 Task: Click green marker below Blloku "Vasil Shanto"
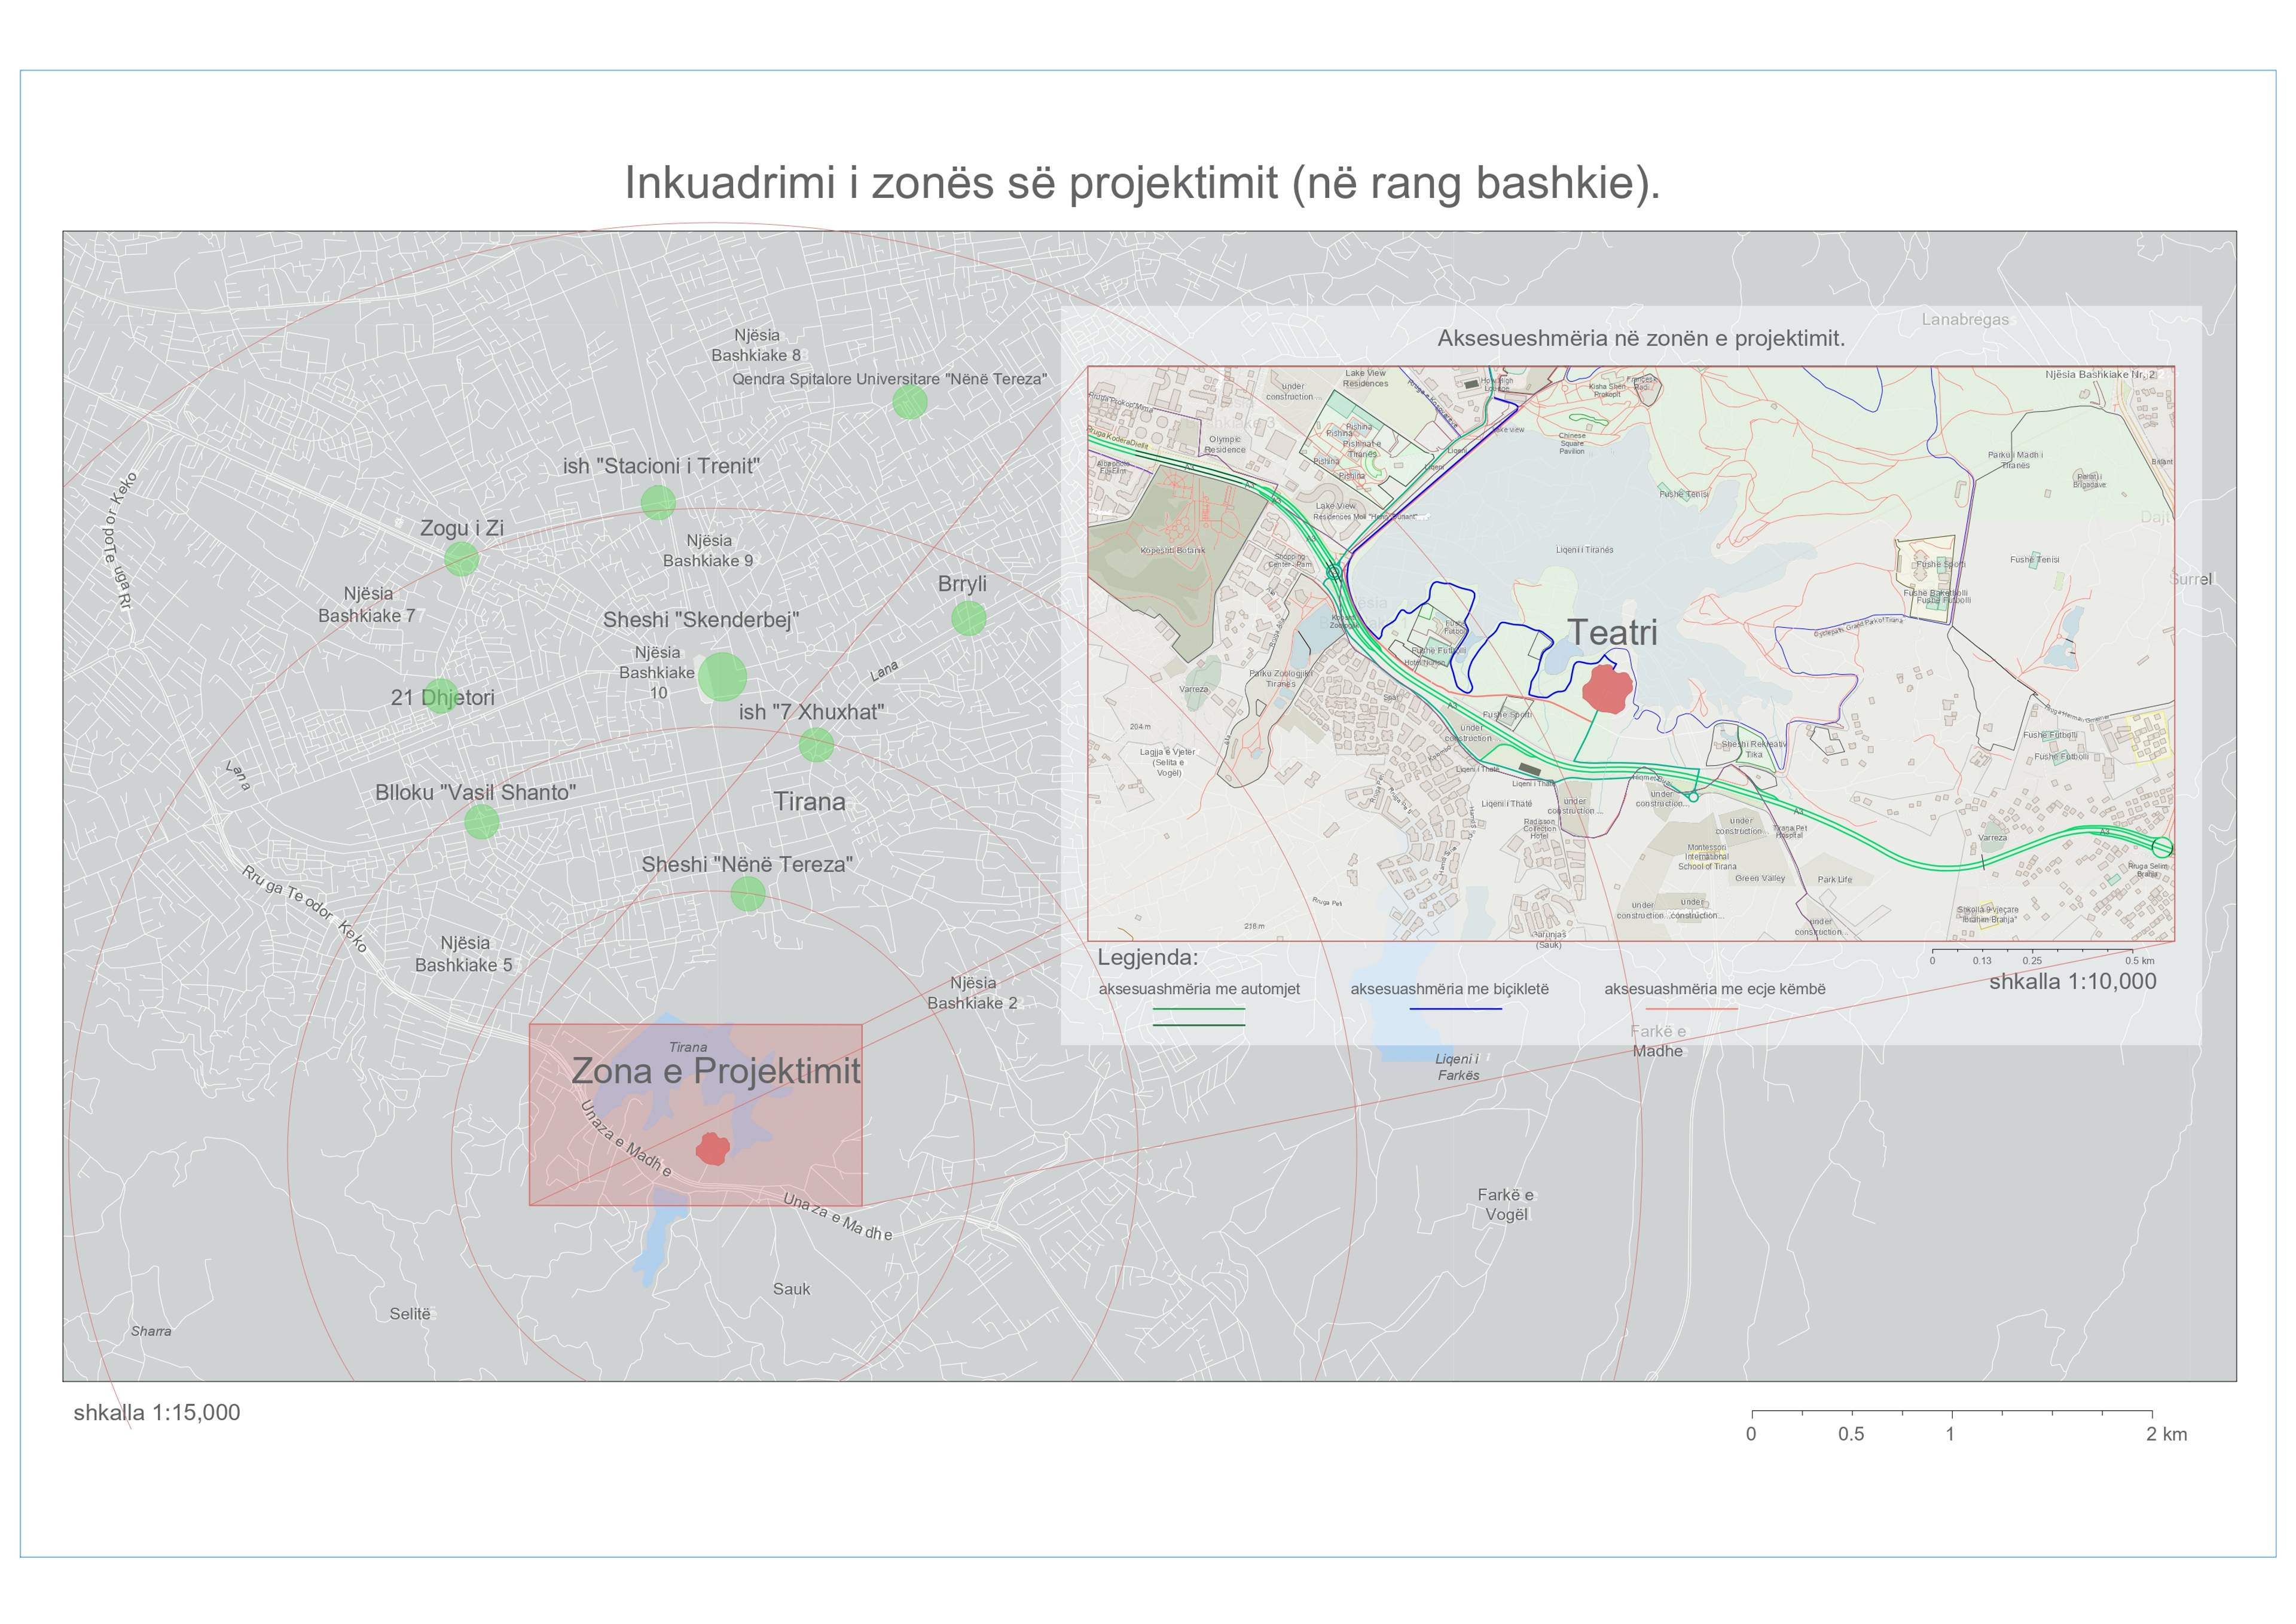tap(482, 822)
